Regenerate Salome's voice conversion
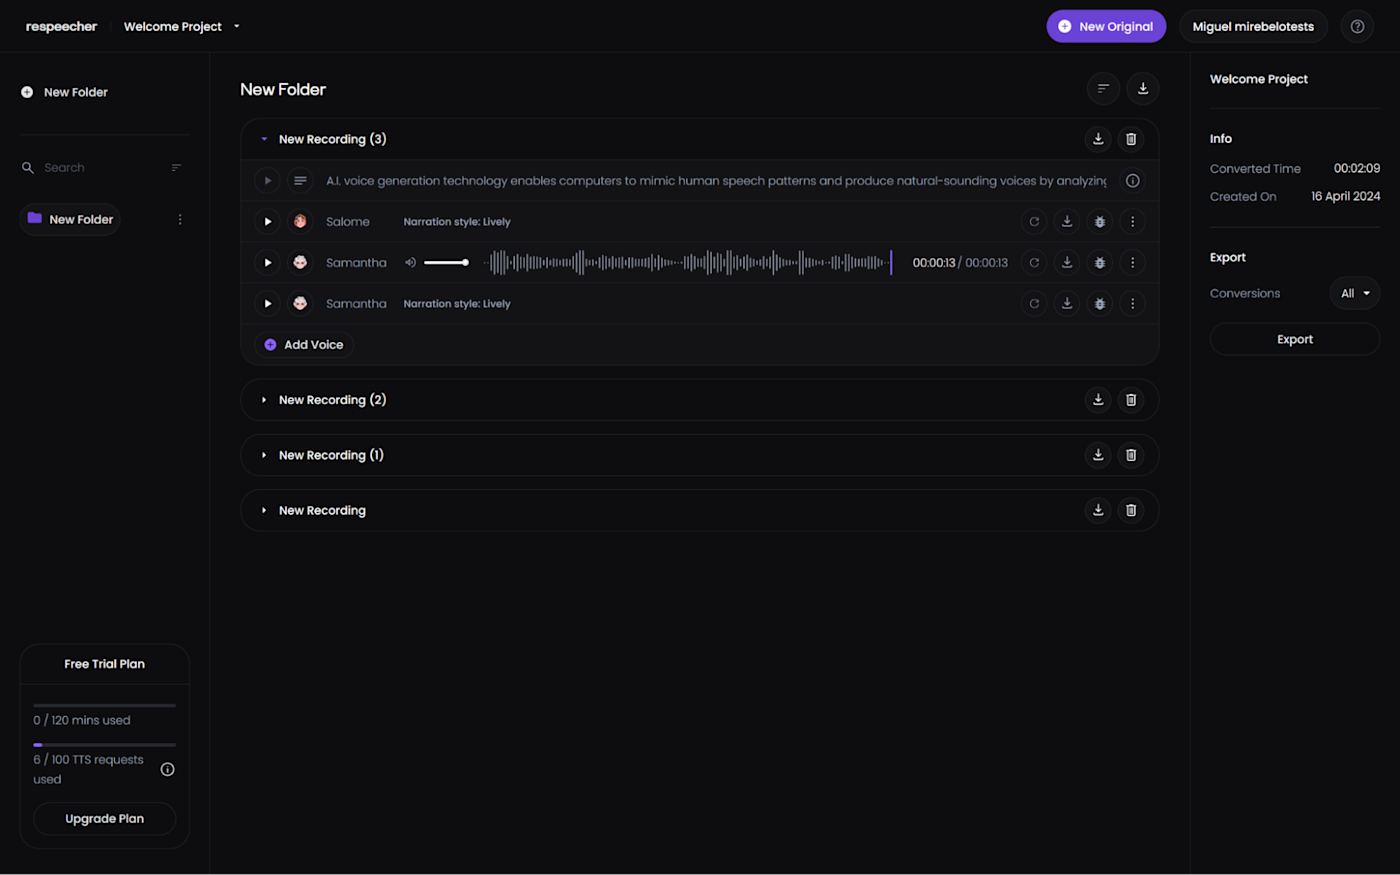 tap(1034, 221)
